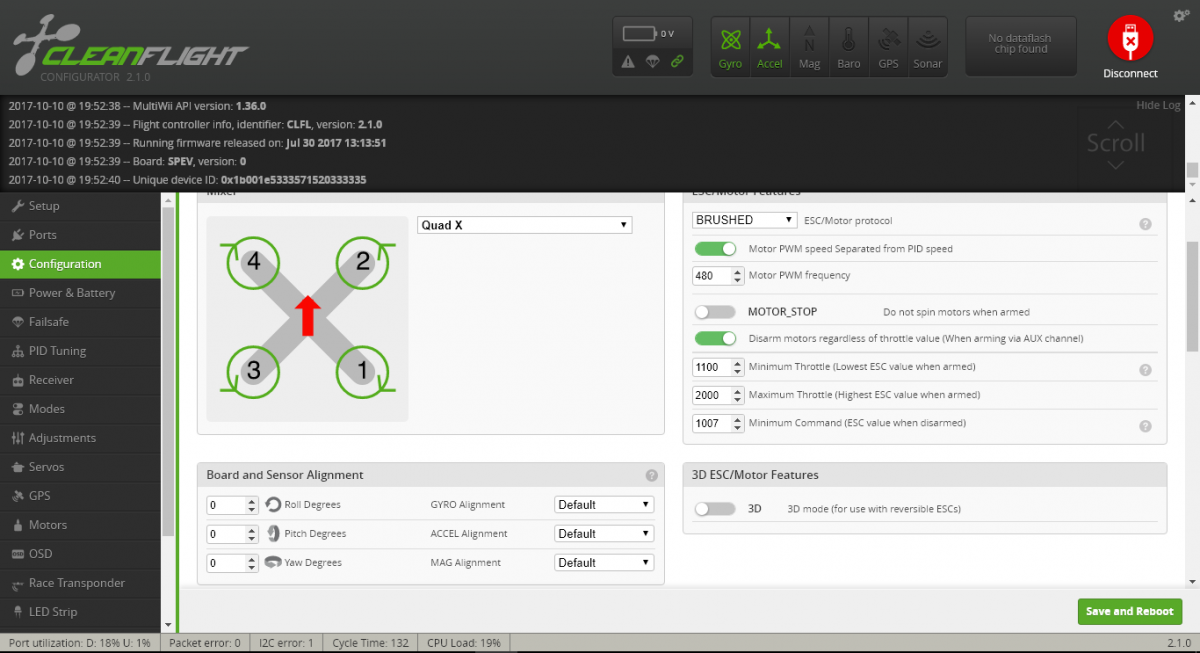Disable Motor PWM speed Separated toggle
1200x653 pixels.
[x=715, y=249]
